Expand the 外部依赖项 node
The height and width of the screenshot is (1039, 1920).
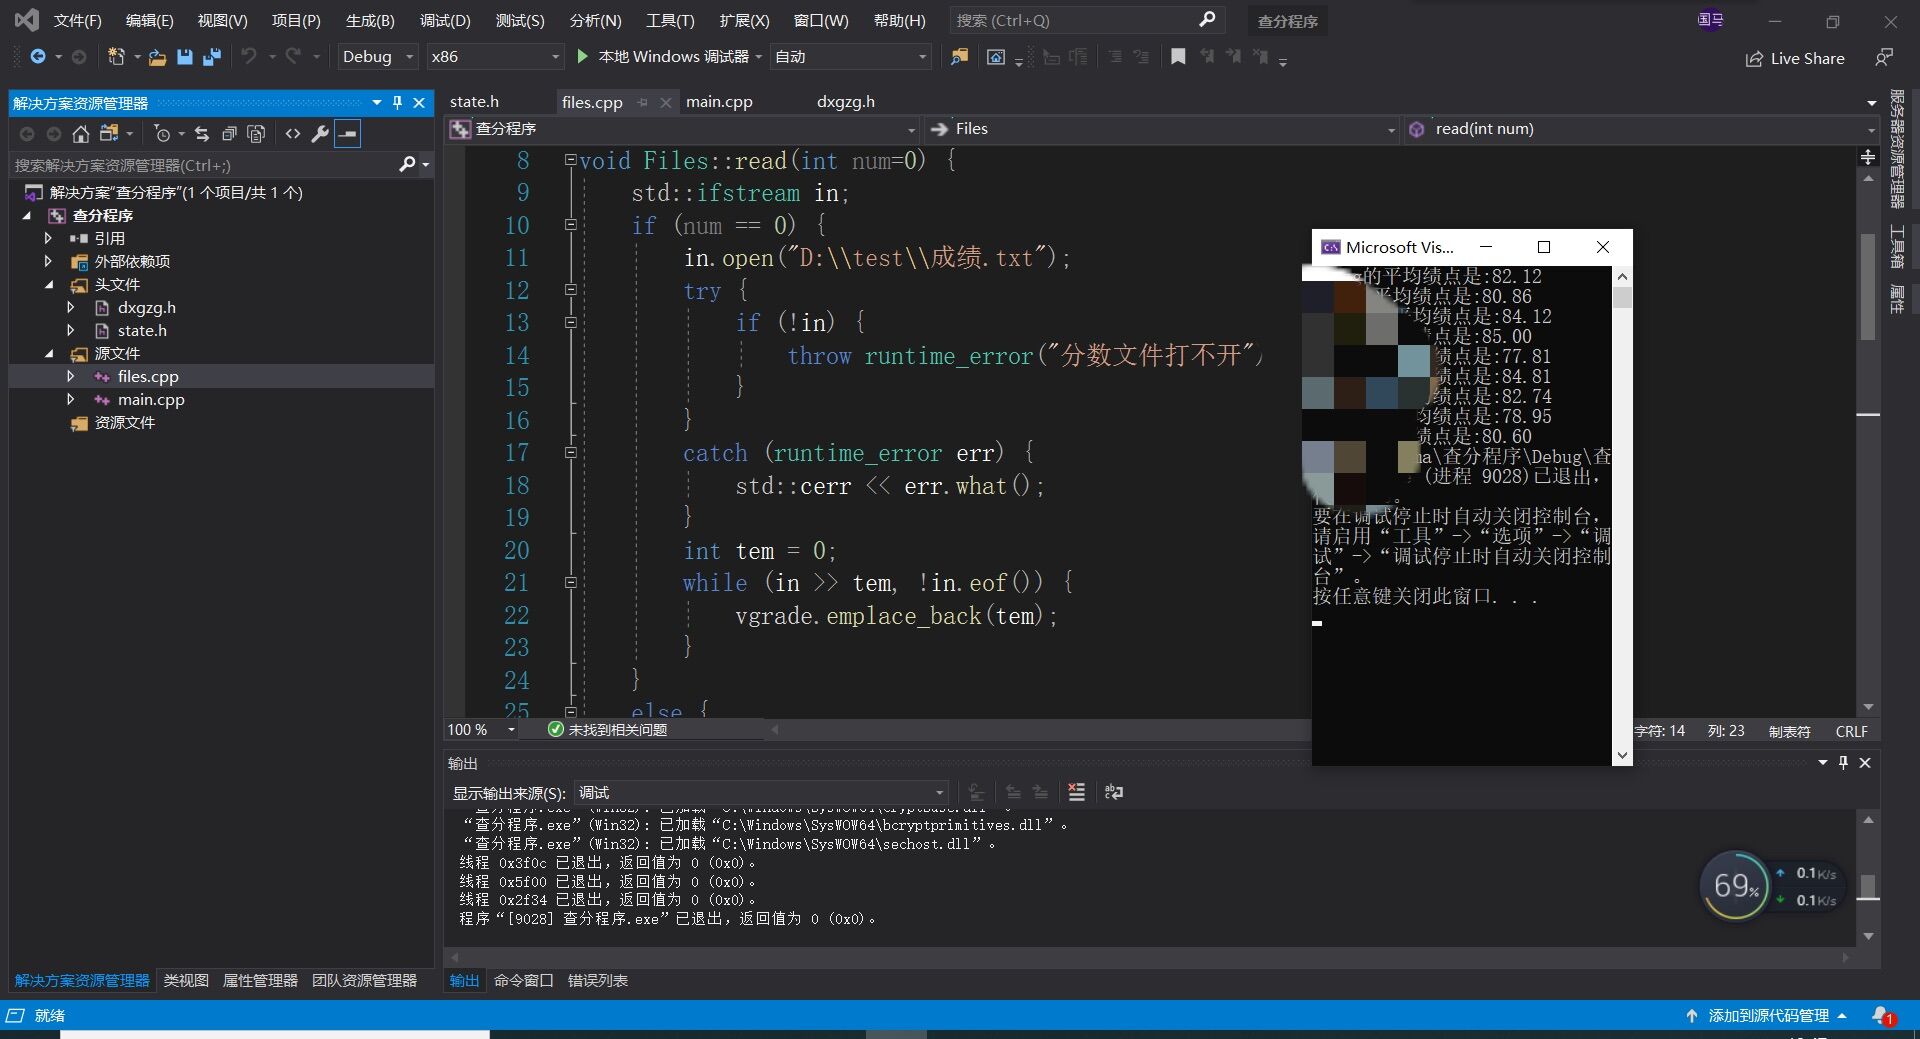[48, 261]
